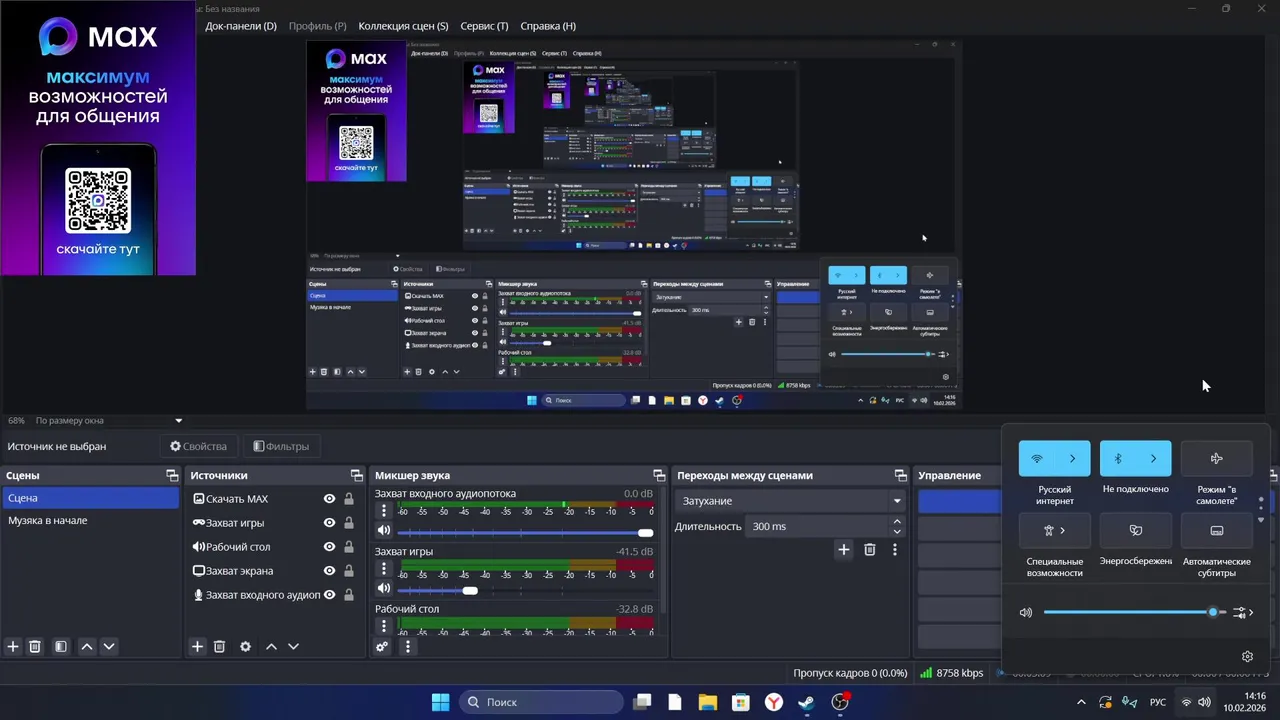
Task: Toggle the eye for Захват экрана source
Action: point(329,571)
